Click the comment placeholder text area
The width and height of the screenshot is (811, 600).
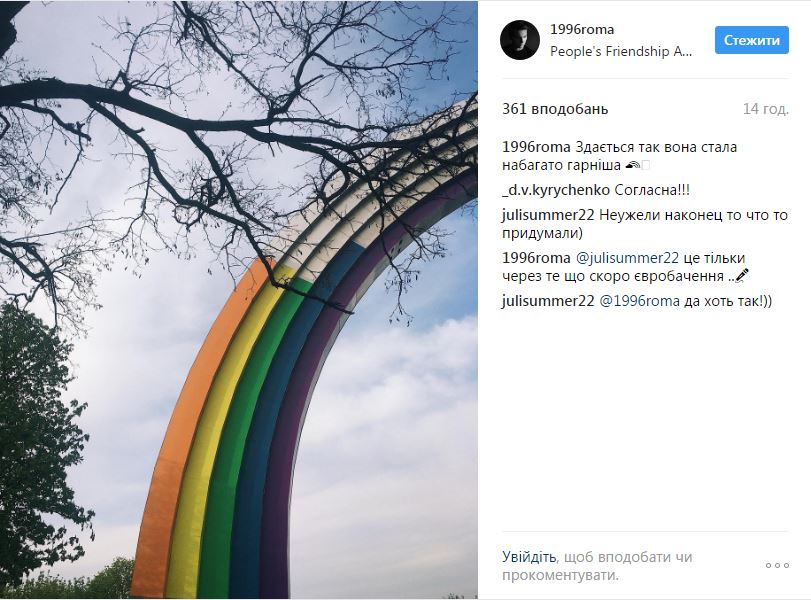[597, 566]
